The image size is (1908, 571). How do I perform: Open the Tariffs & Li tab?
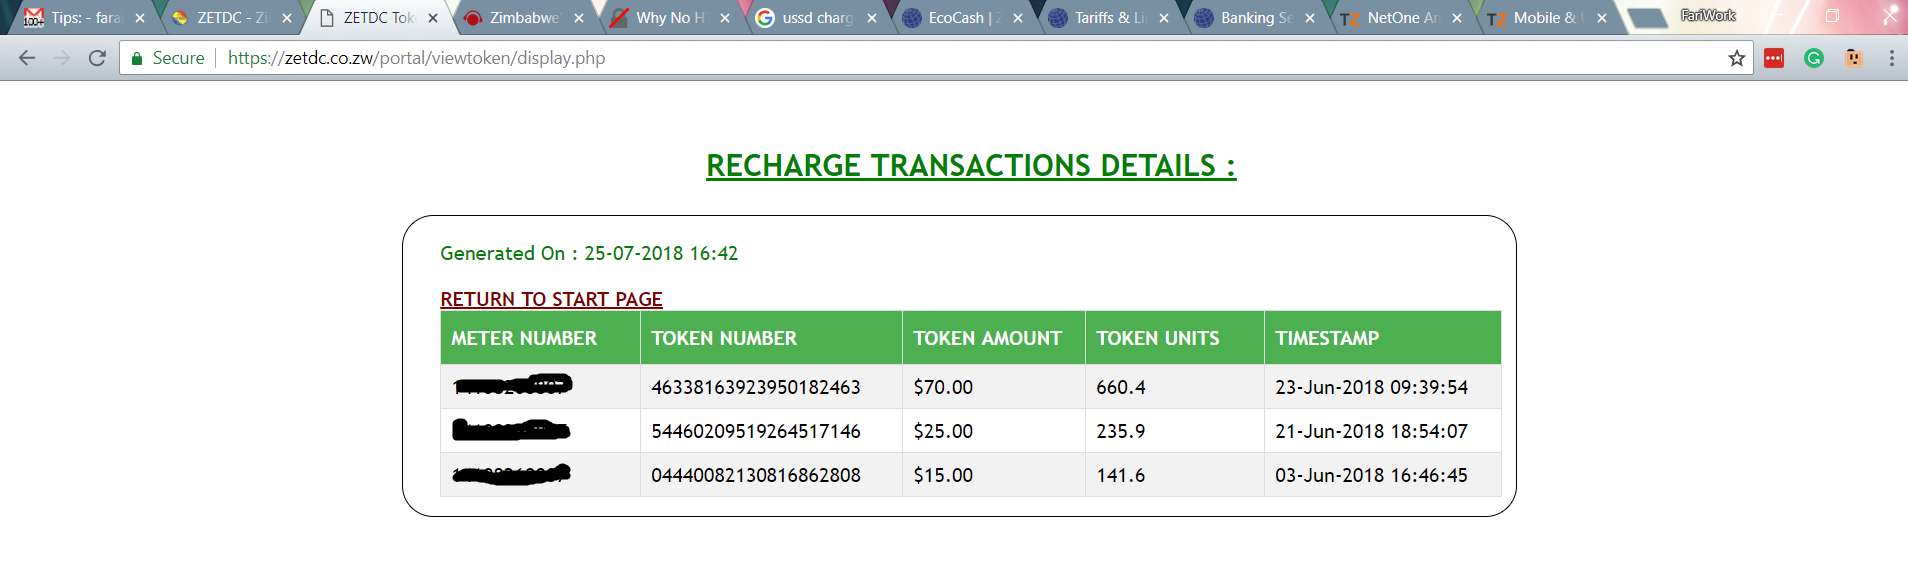(1106, 18)
